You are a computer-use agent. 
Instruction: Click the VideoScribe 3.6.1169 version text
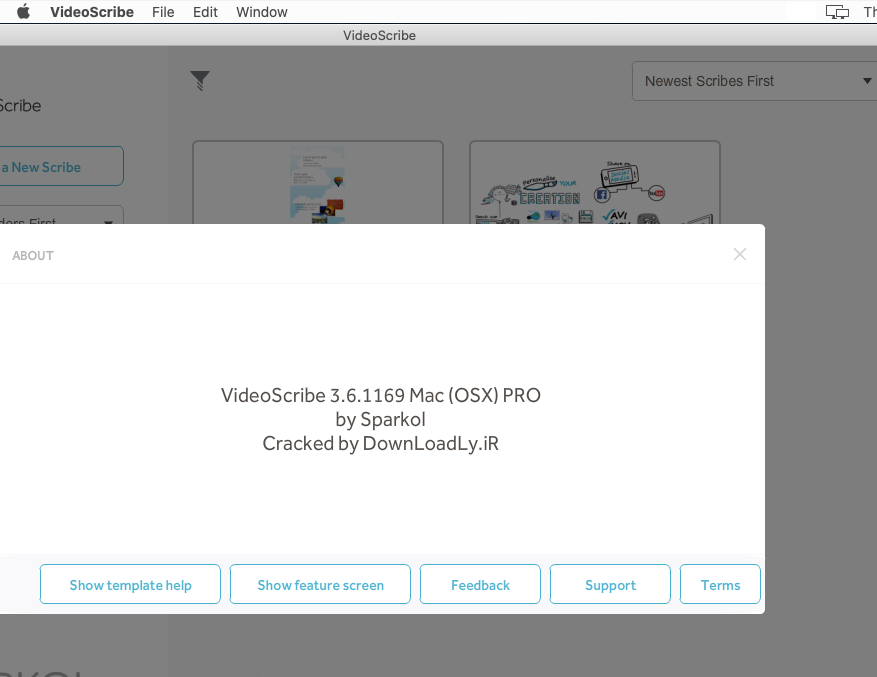[381, 395]
